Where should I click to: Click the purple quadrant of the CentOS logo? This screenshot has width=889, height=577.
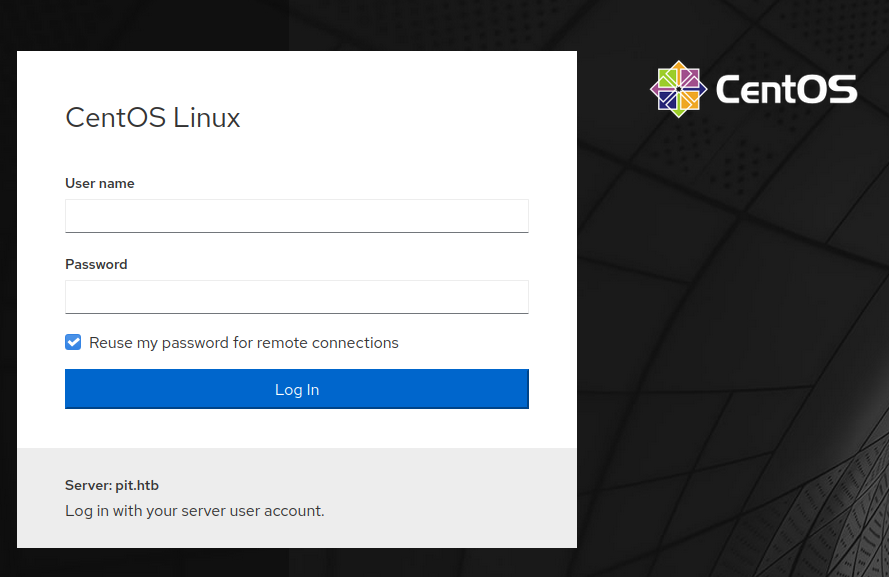[689, 79]
